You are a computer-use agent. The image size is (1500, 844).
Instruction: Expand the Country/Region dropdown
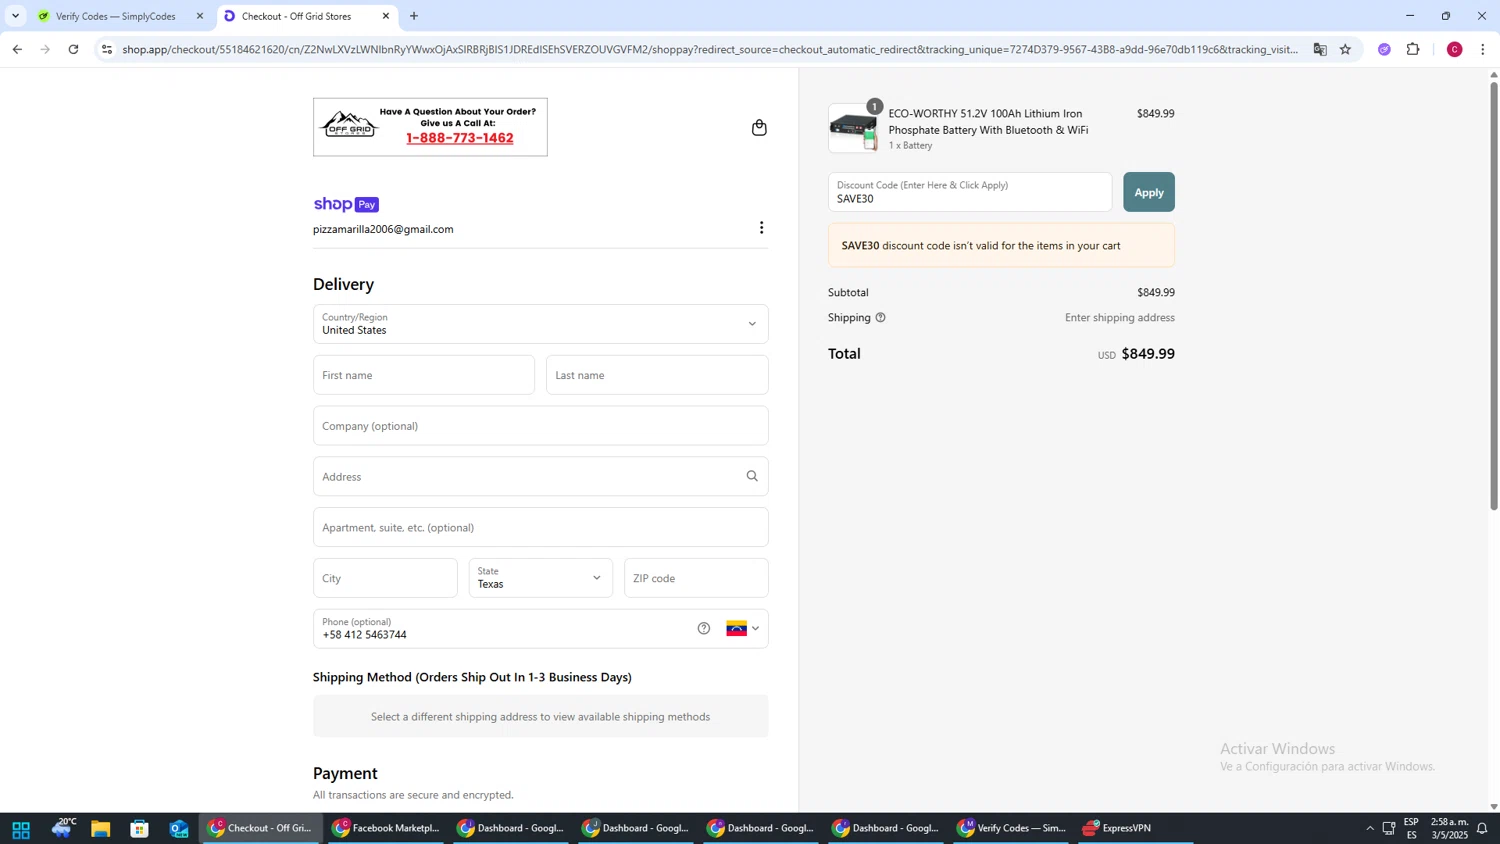[x=541, y=324]
